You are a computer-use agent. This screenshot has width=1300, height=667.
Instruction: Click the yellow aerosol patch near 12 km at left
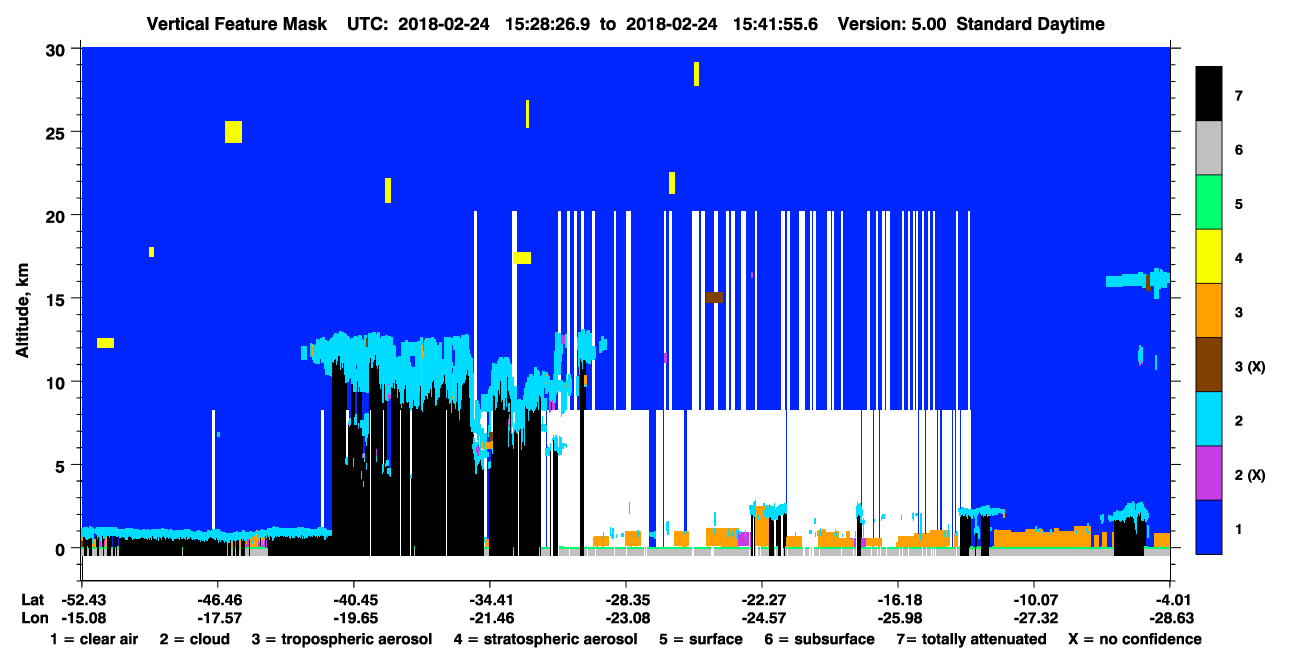point(105,343)
